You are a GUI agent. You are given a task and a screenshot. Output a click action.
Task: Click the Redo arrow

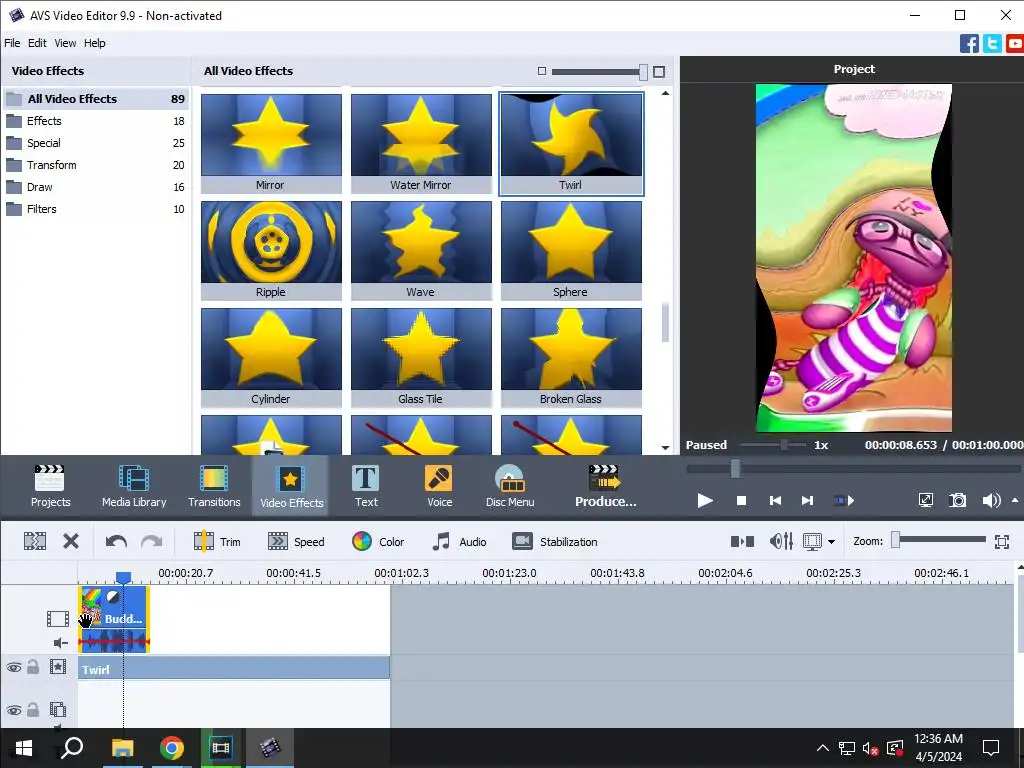152,541
